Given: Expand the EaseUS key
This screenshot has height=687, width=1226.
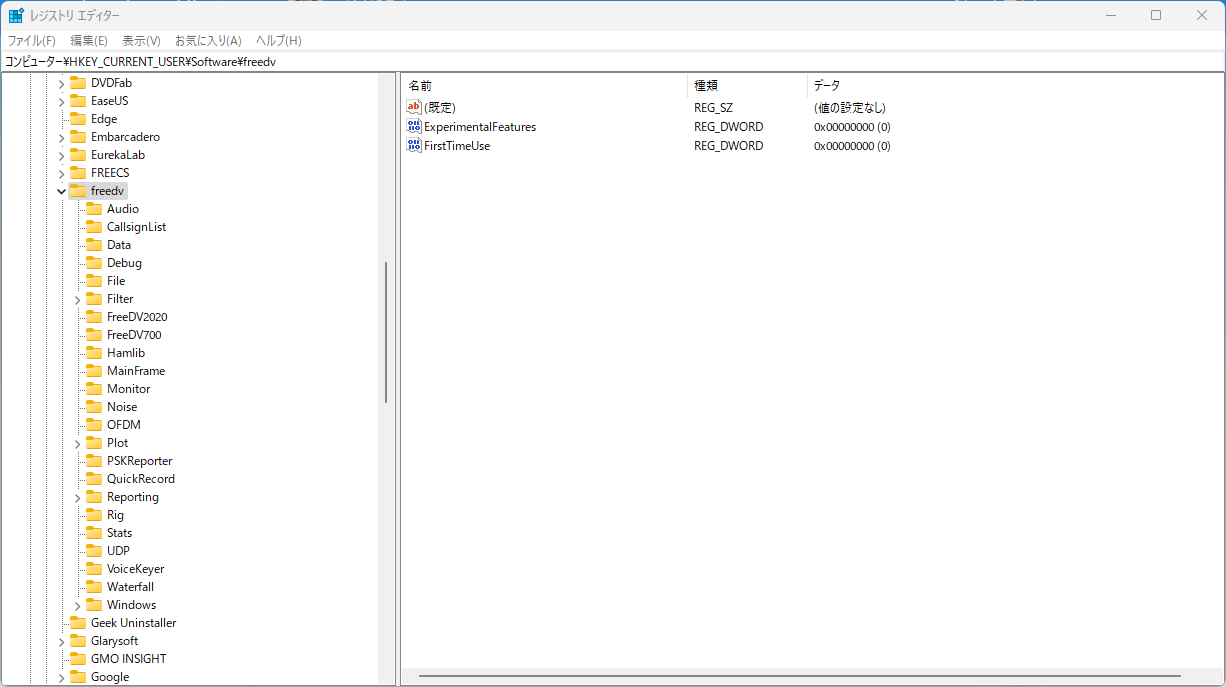Looking at the screenshot, I should [x=62, y=101].
